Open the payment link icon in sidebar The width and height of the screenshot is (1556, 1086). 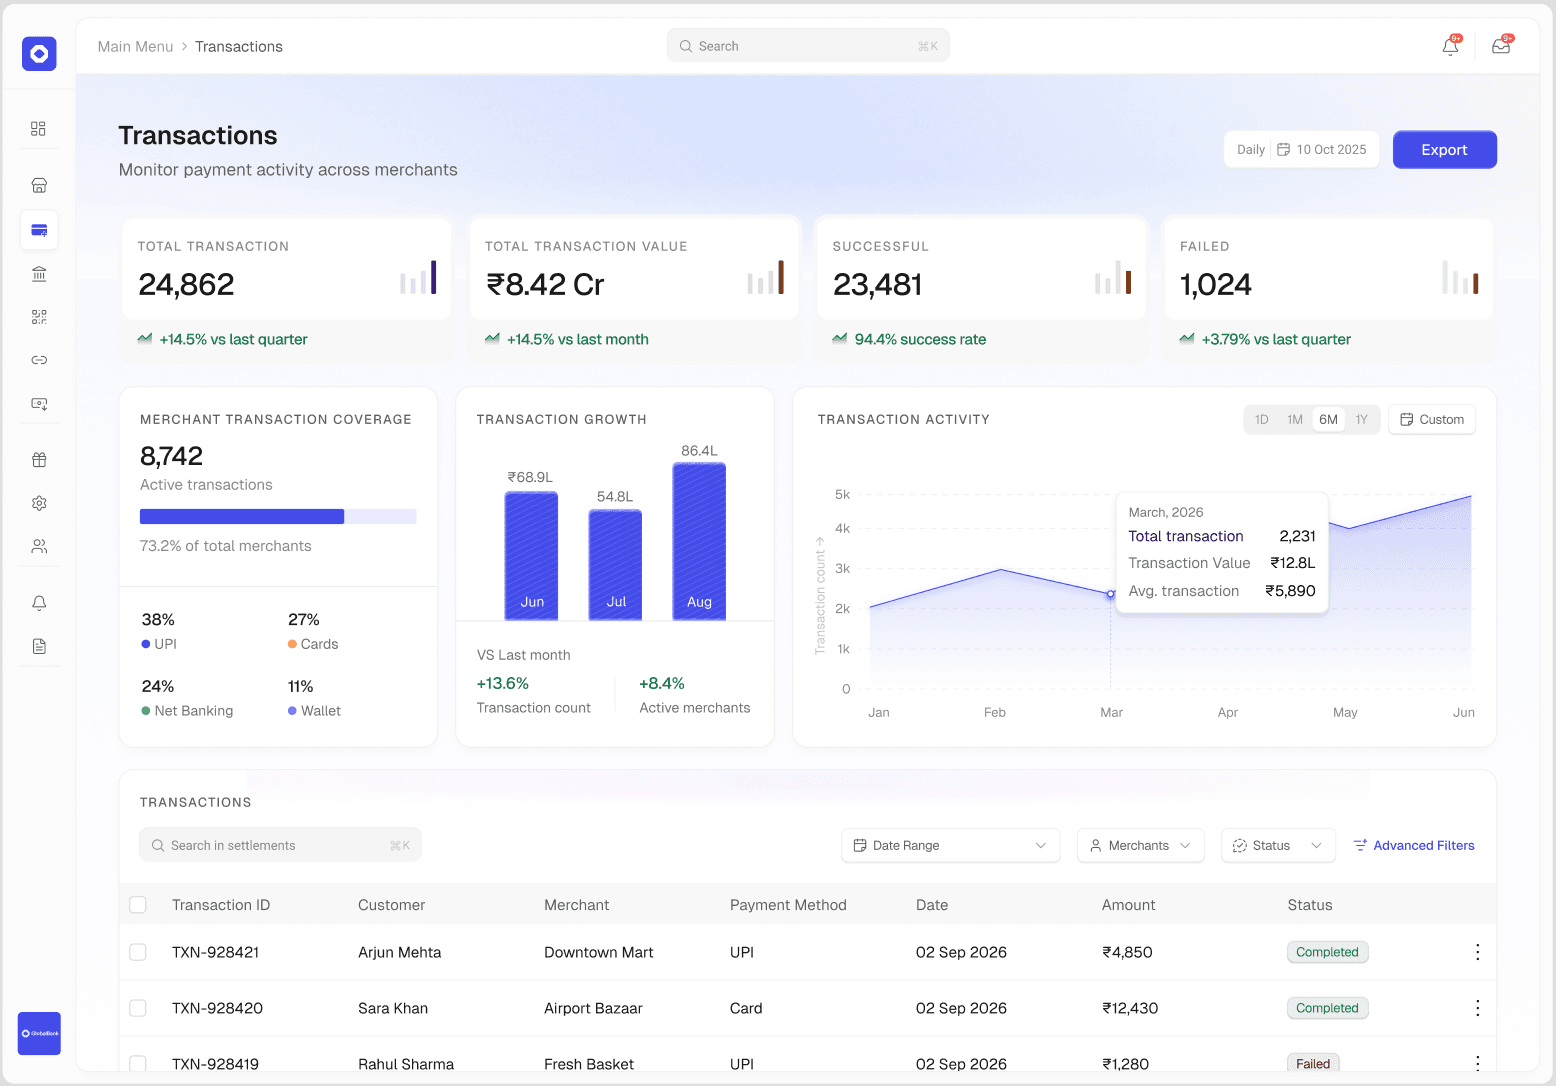point(39,360)
